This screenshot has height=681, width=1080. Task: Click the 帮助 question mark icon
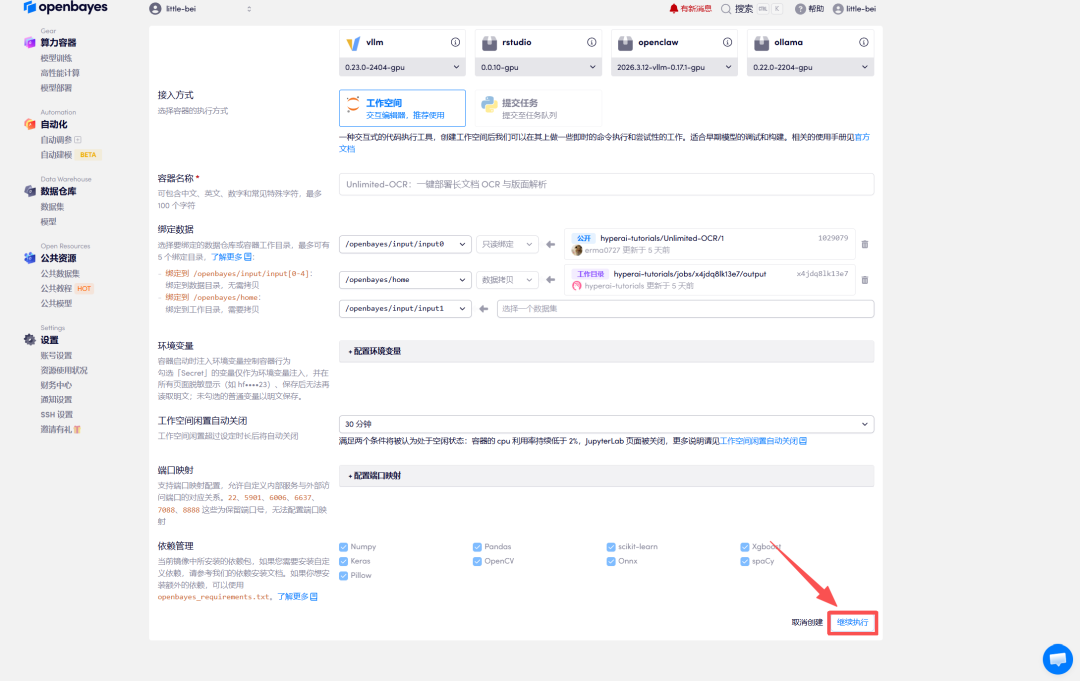[x=800, y=9]
